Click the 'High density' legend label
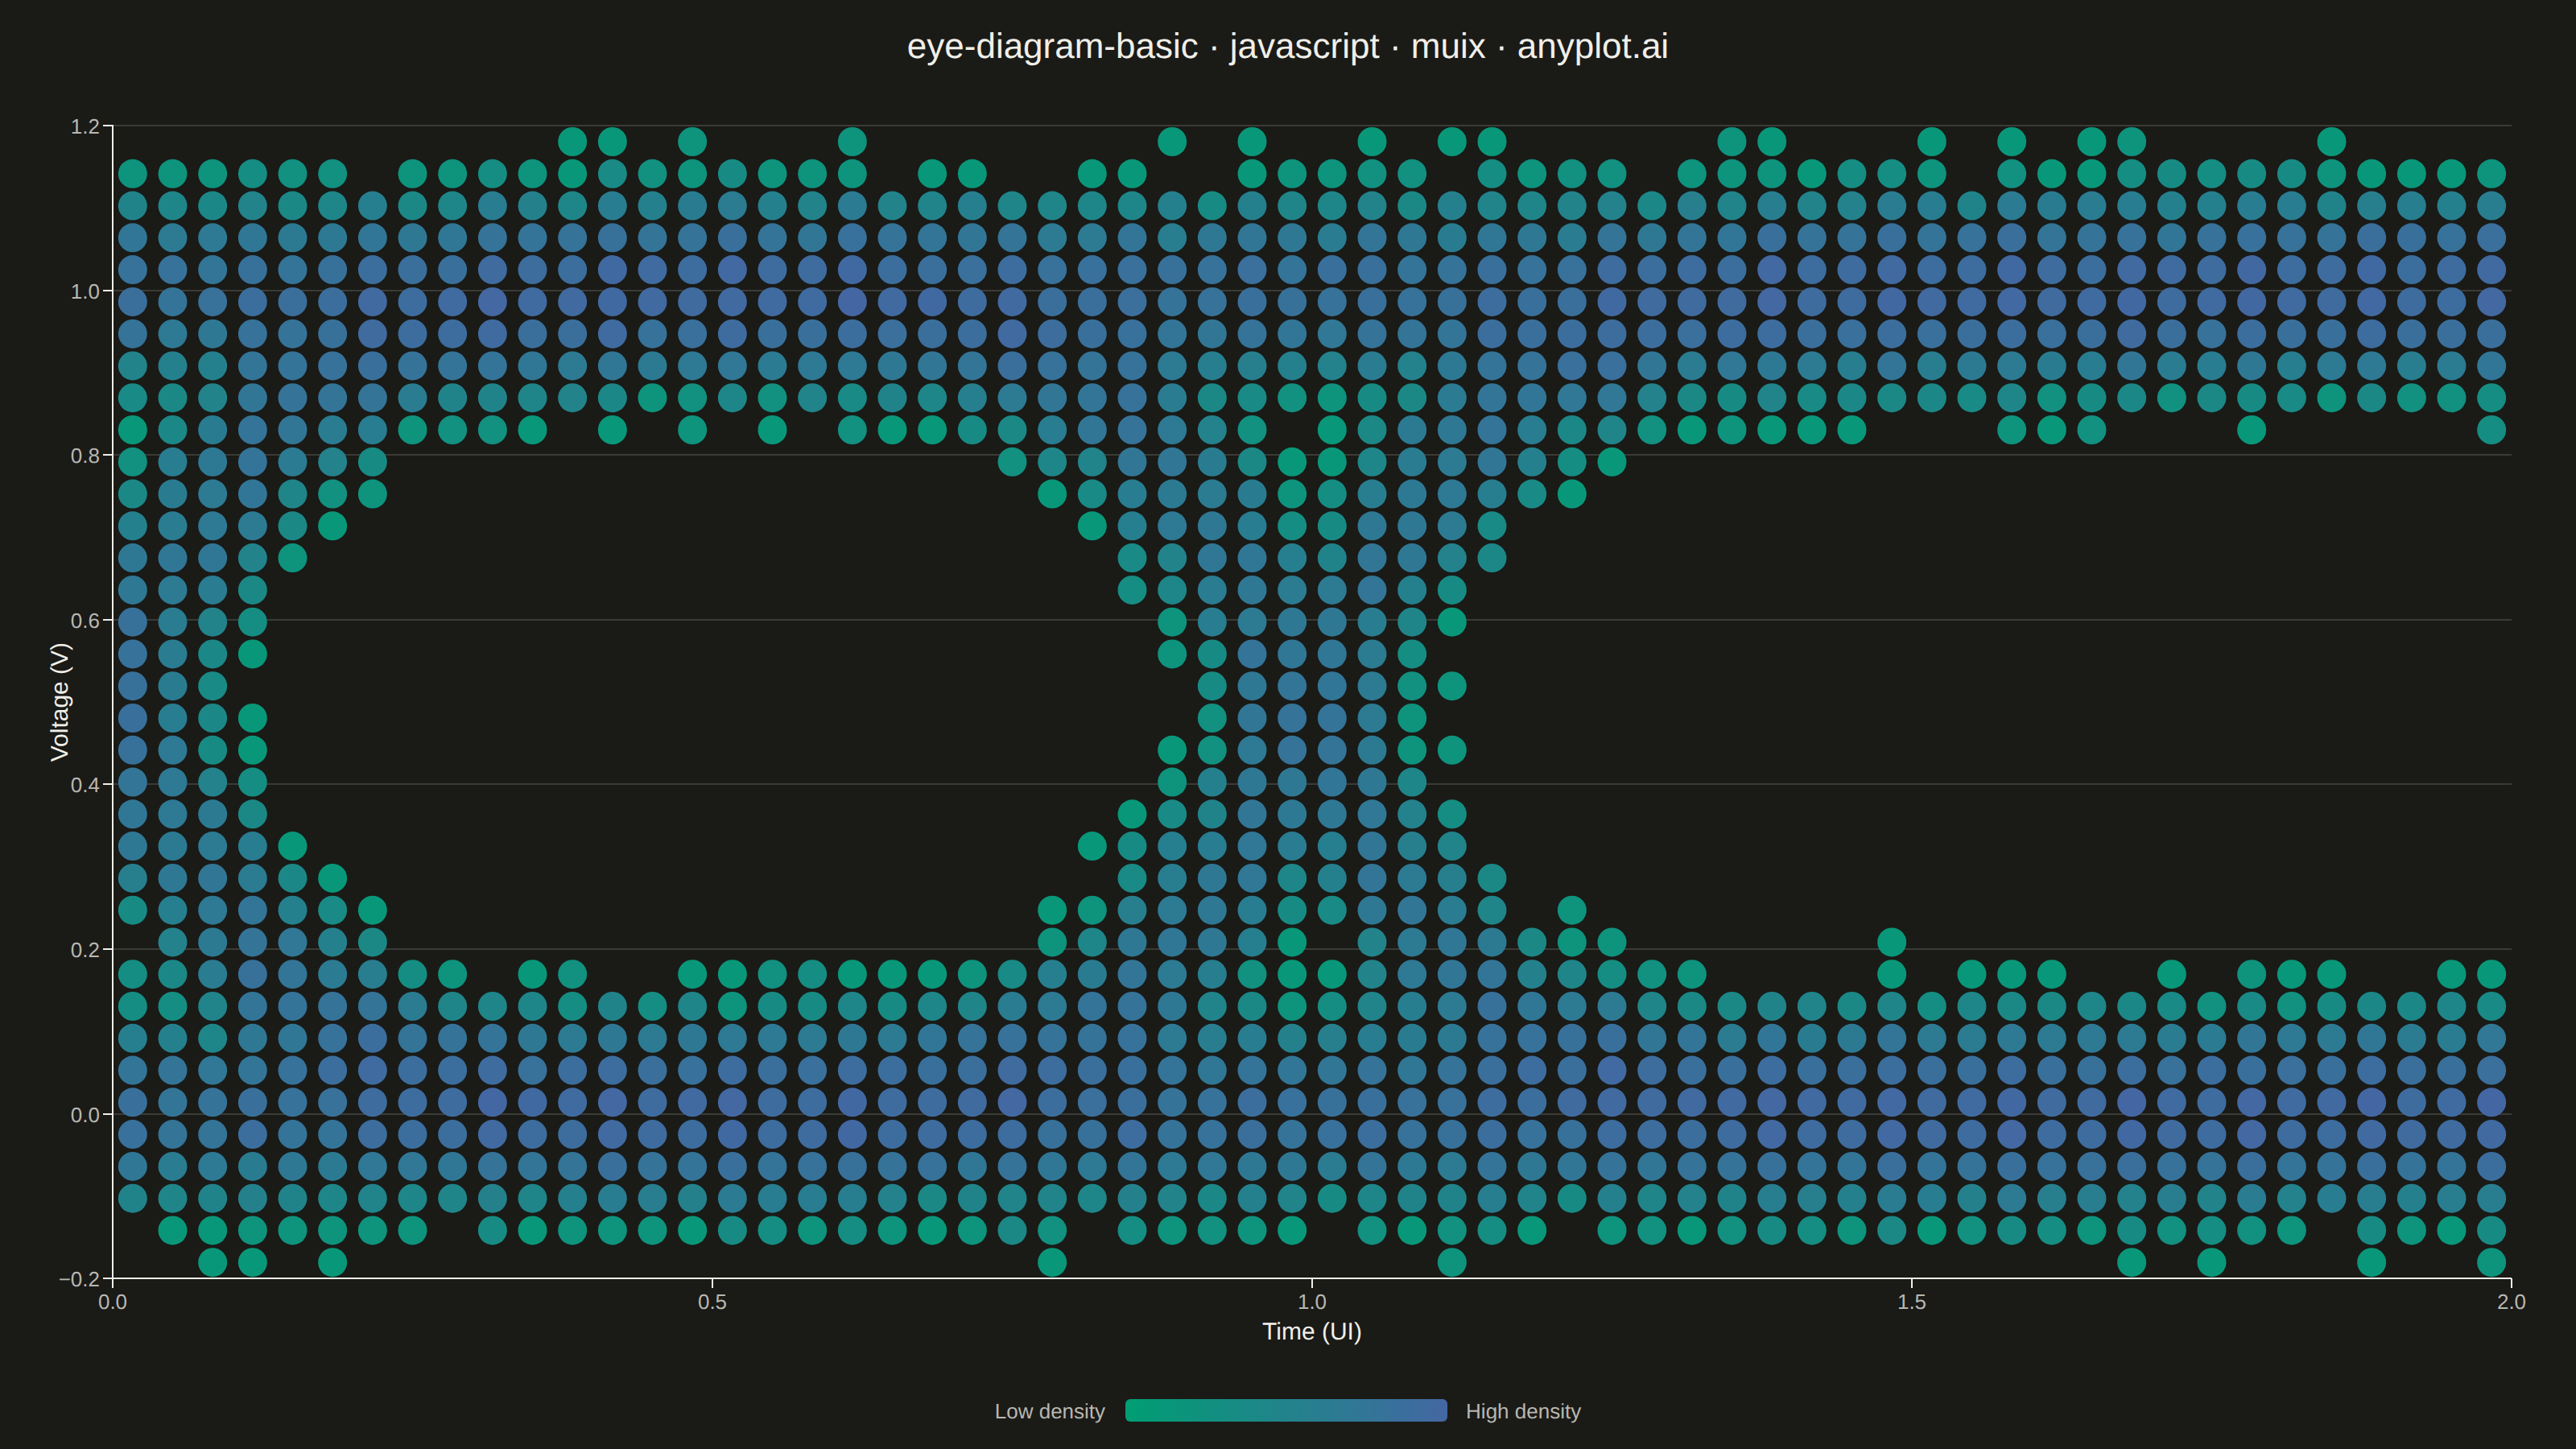The image size is (2576, 1449). click(x=1523, y=1411)
